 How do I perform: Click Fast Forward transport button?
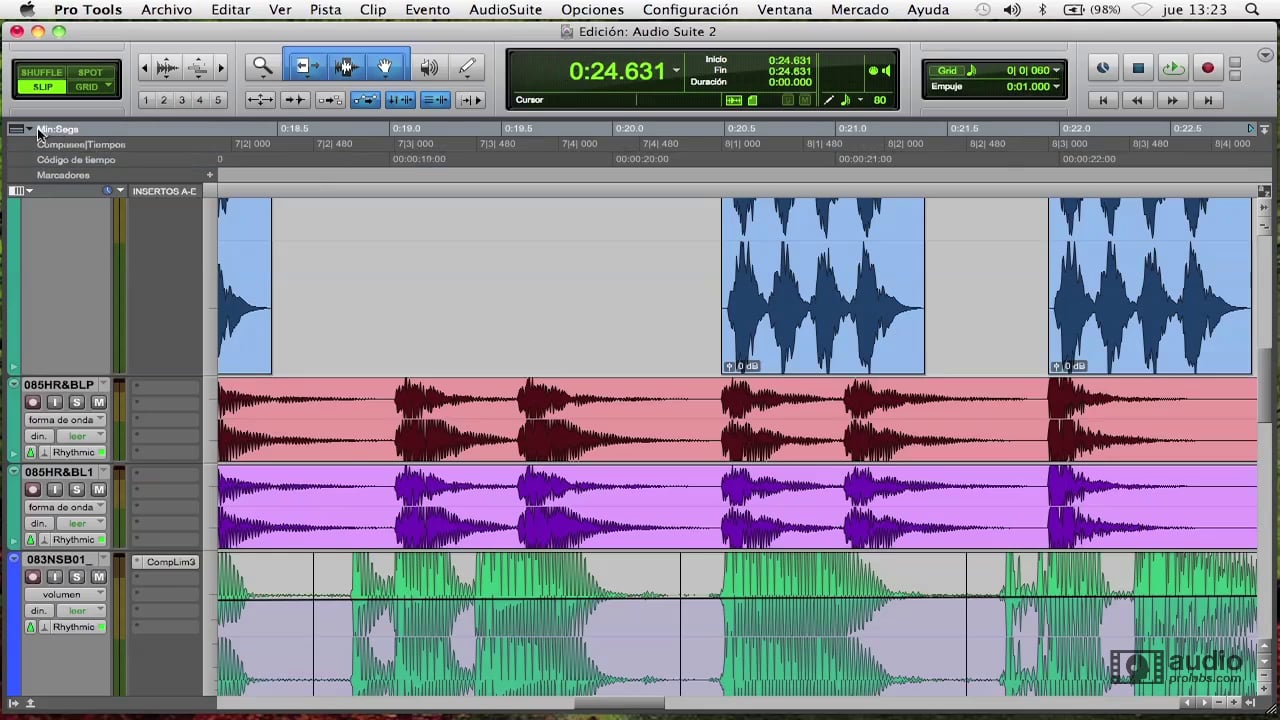[1172, 100]
